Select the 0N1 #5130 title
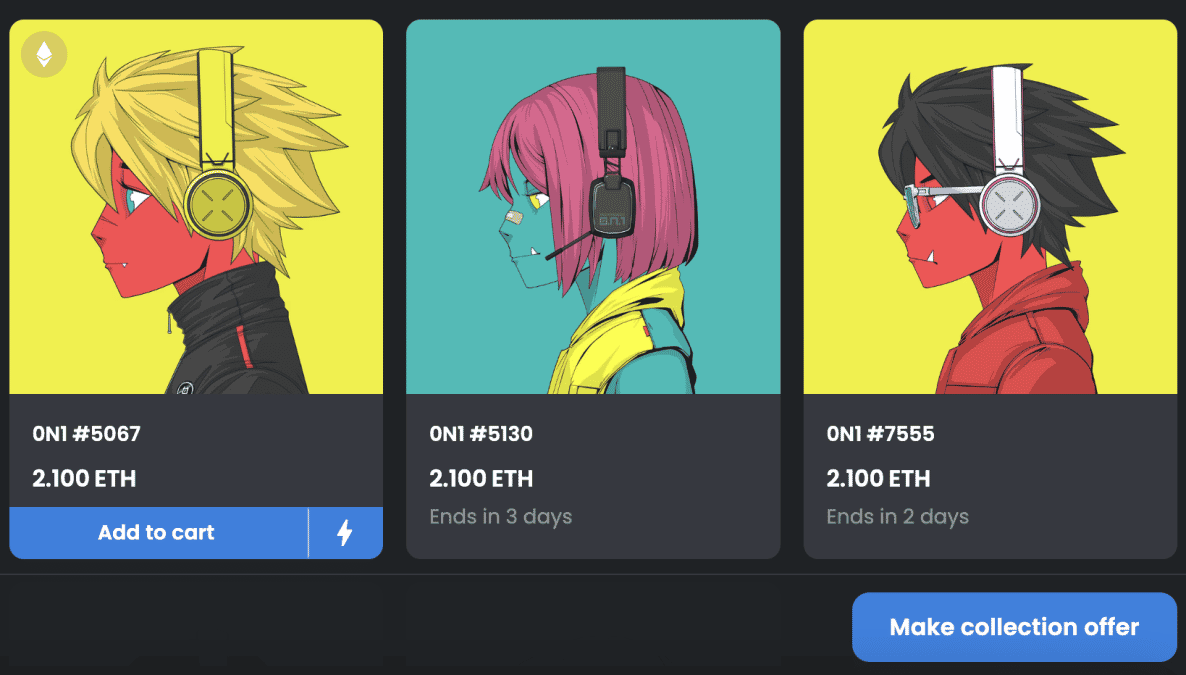This screenshot has width=1186, height=675. click(x=481, y=434)
